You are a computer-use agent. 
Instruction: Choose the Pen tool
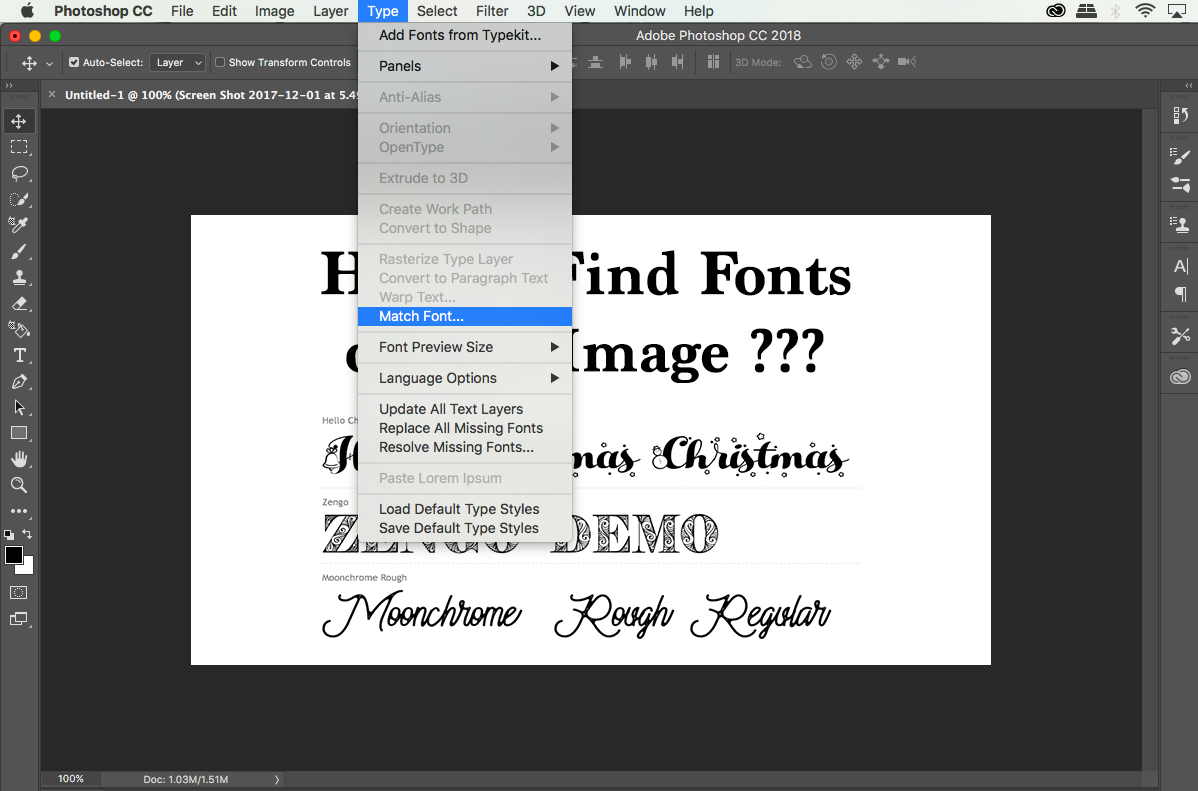pyautogui.click(x=19, y=381)
